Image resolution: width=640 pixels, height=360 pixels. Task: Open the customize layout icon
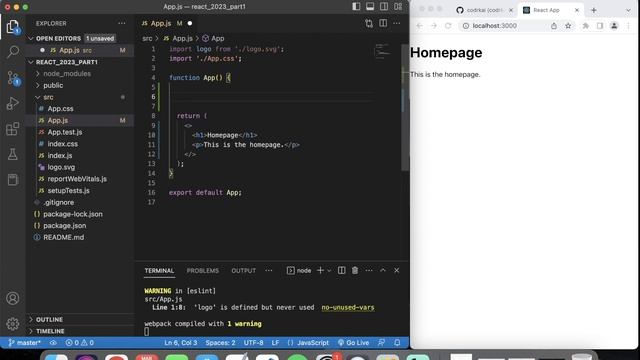click(x=398, y=6)
